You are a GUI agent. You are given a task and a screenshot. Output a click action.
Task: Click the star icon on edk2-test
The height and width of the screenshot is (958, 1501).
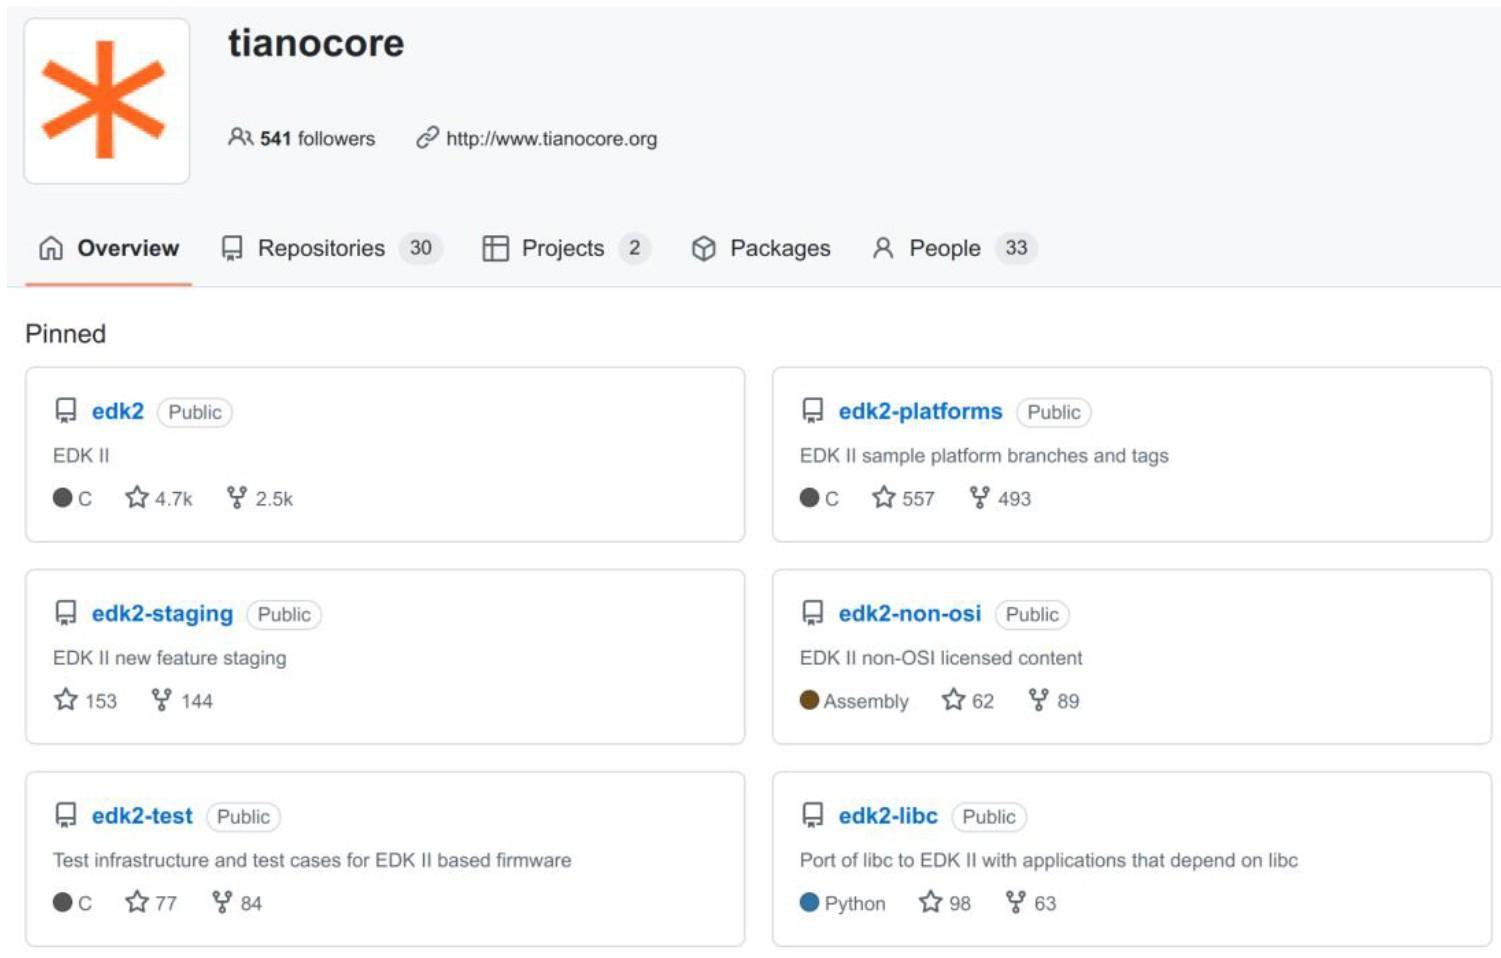click(x=137, y=902)
